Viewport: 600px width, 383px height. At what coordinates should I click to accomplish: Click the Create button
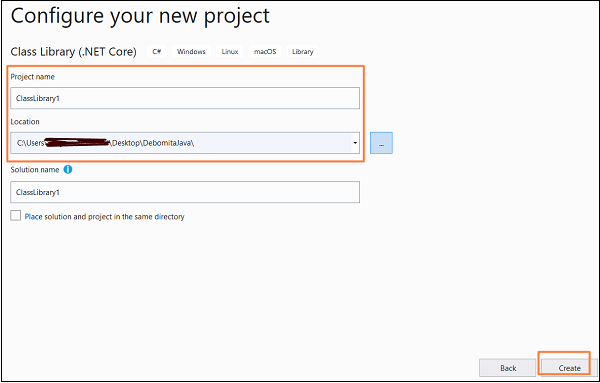[x=569, y=368]
